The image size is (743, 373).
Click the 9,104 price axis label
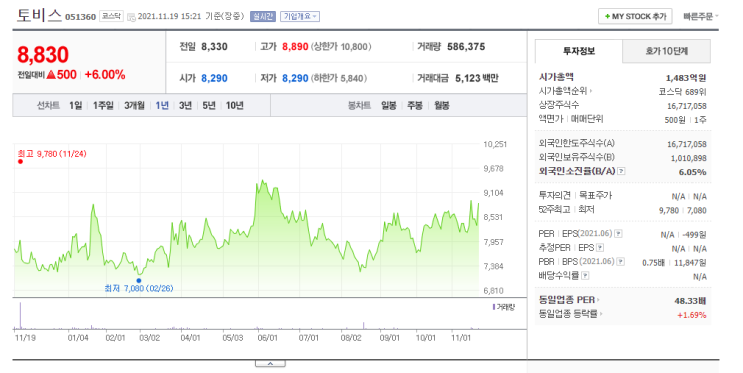click(x=493, y=193)
